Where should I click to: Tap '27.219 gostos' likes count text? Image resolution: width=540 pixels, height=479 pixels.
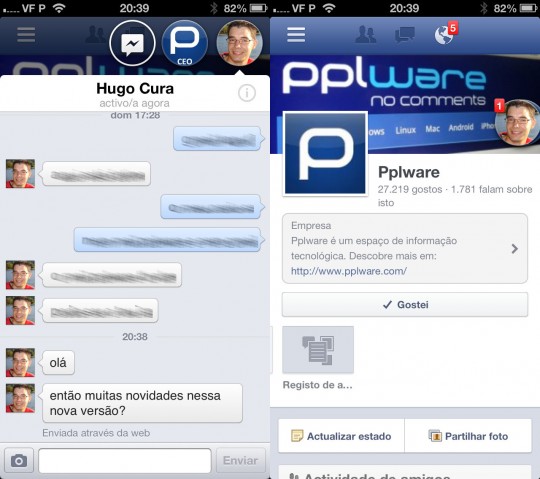click(x=410, y=189)
